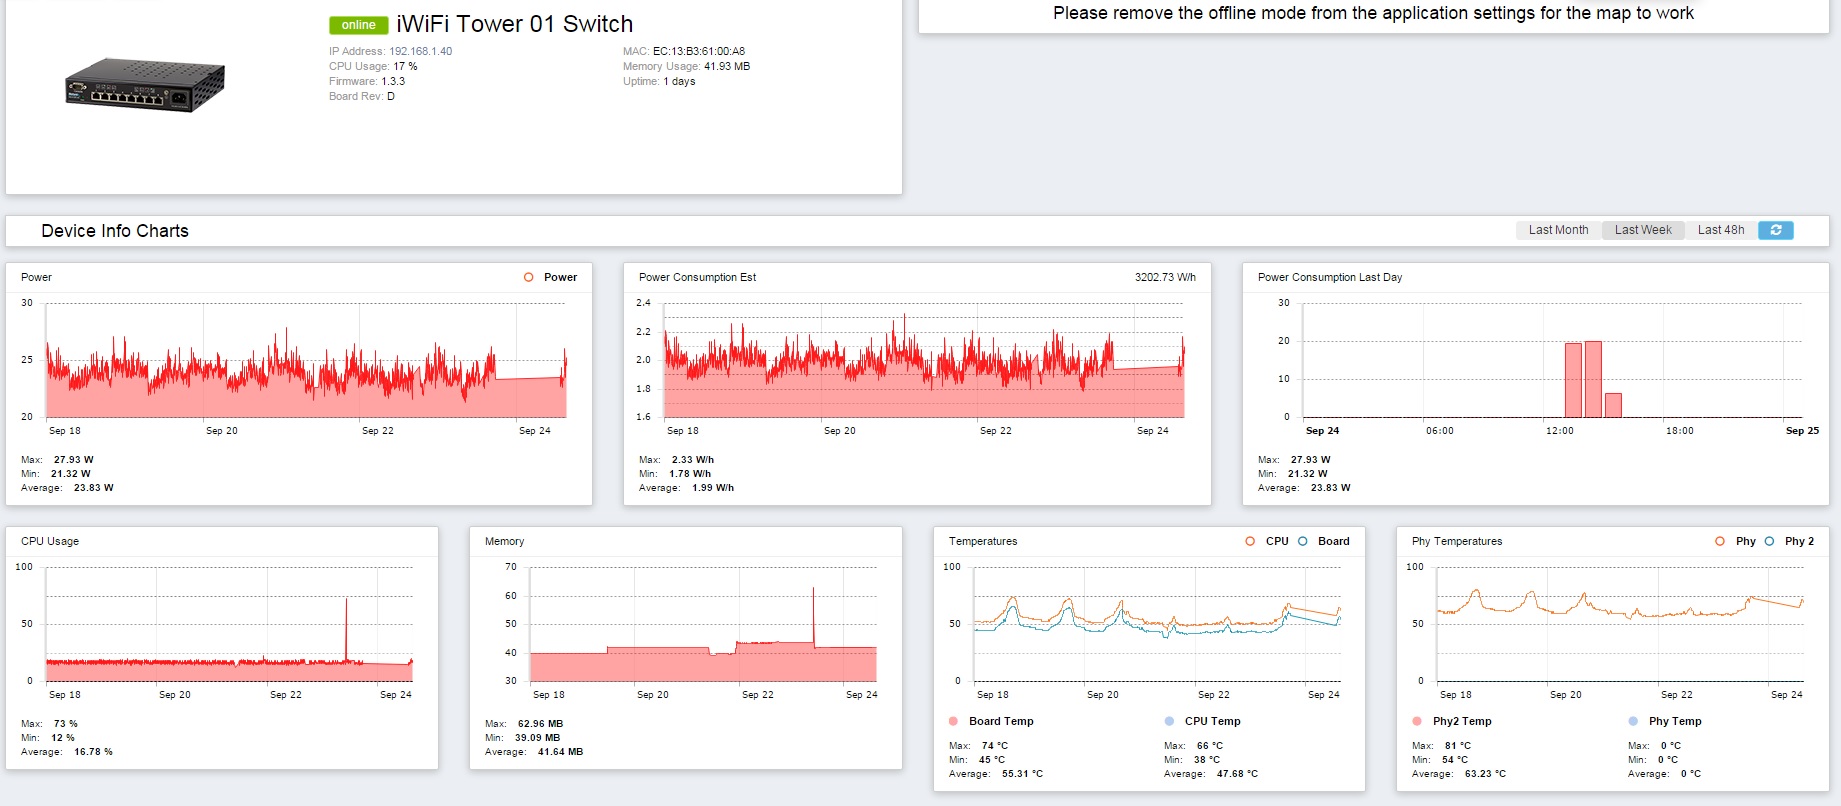Click the Power Consumption Est chart title
The width and height of the screenshot is (1841, 806).
tap(697, 277)
